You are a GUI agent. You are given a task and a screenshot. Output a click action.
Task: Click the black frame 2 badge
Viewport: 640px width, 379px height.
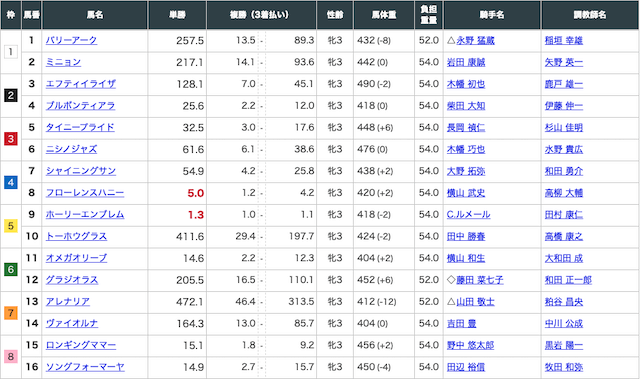(11, 95)
